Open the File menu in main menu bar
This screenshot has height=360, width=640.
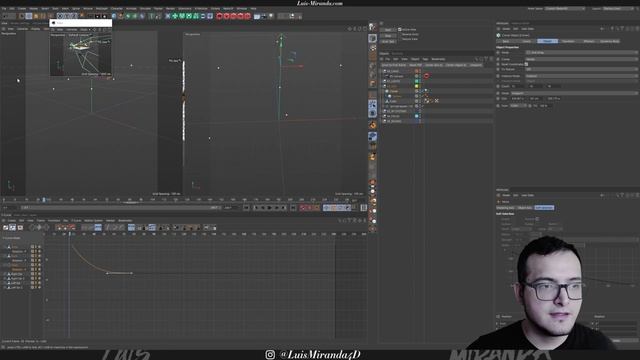tap(4, 8)
